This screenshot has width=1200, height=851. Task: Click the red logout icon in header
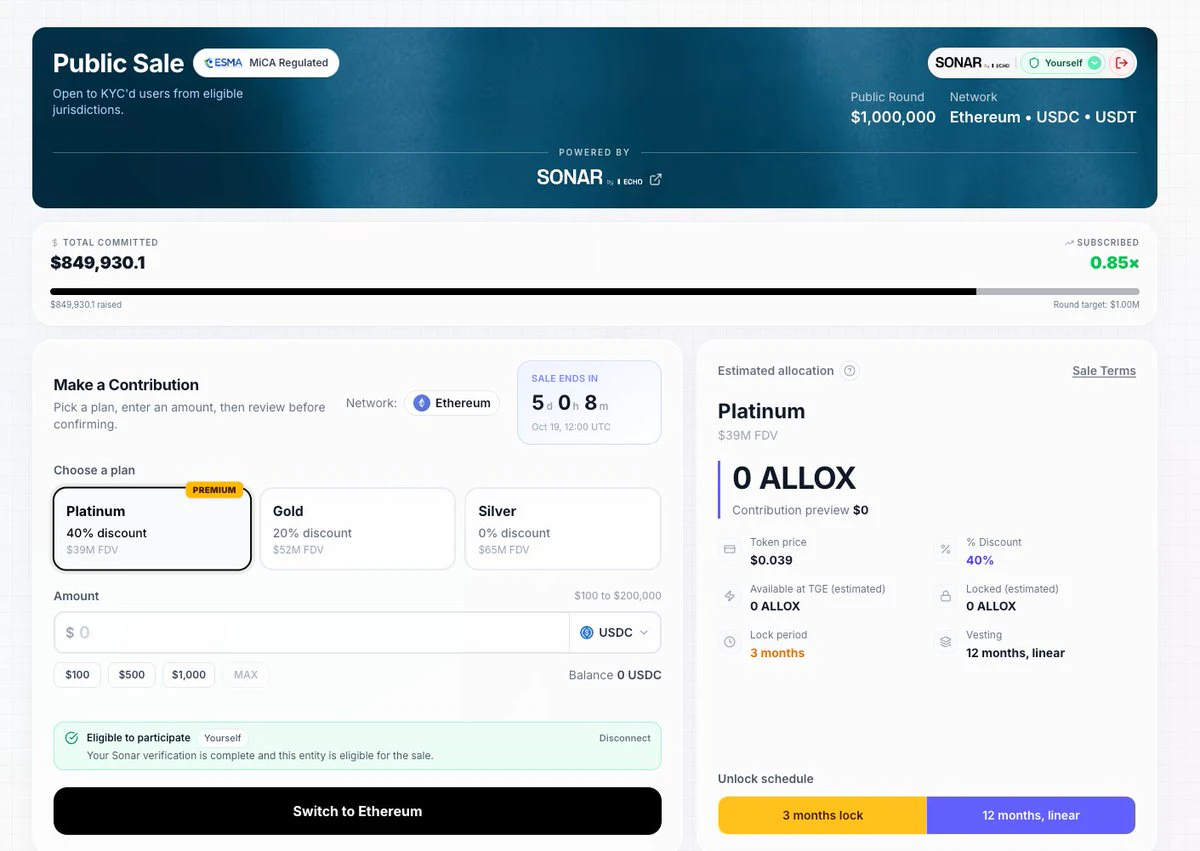pyautogui.click(x=1122, y=63)
